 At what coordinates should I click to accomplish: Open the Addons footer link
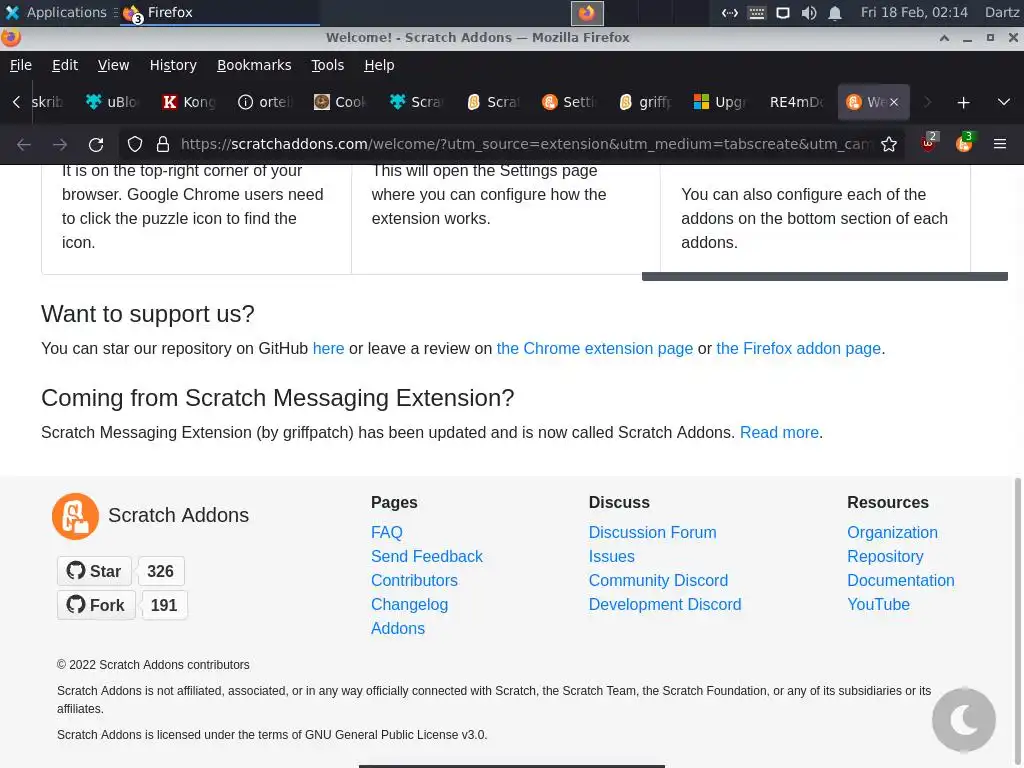(x=398, y=629)
